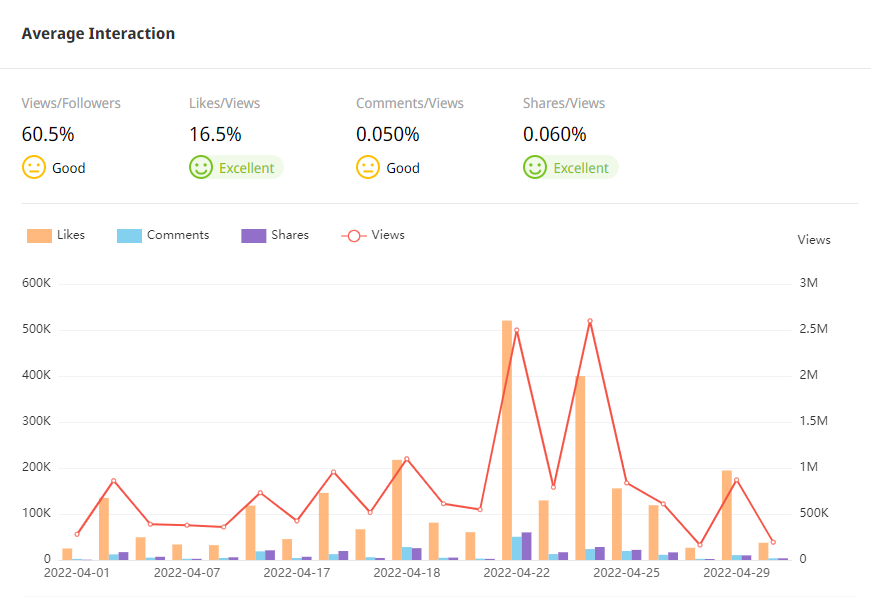Click the neutral face icon under Views/Followers
This screenshot has height=597, width=871.
click(x=34, y=167)
